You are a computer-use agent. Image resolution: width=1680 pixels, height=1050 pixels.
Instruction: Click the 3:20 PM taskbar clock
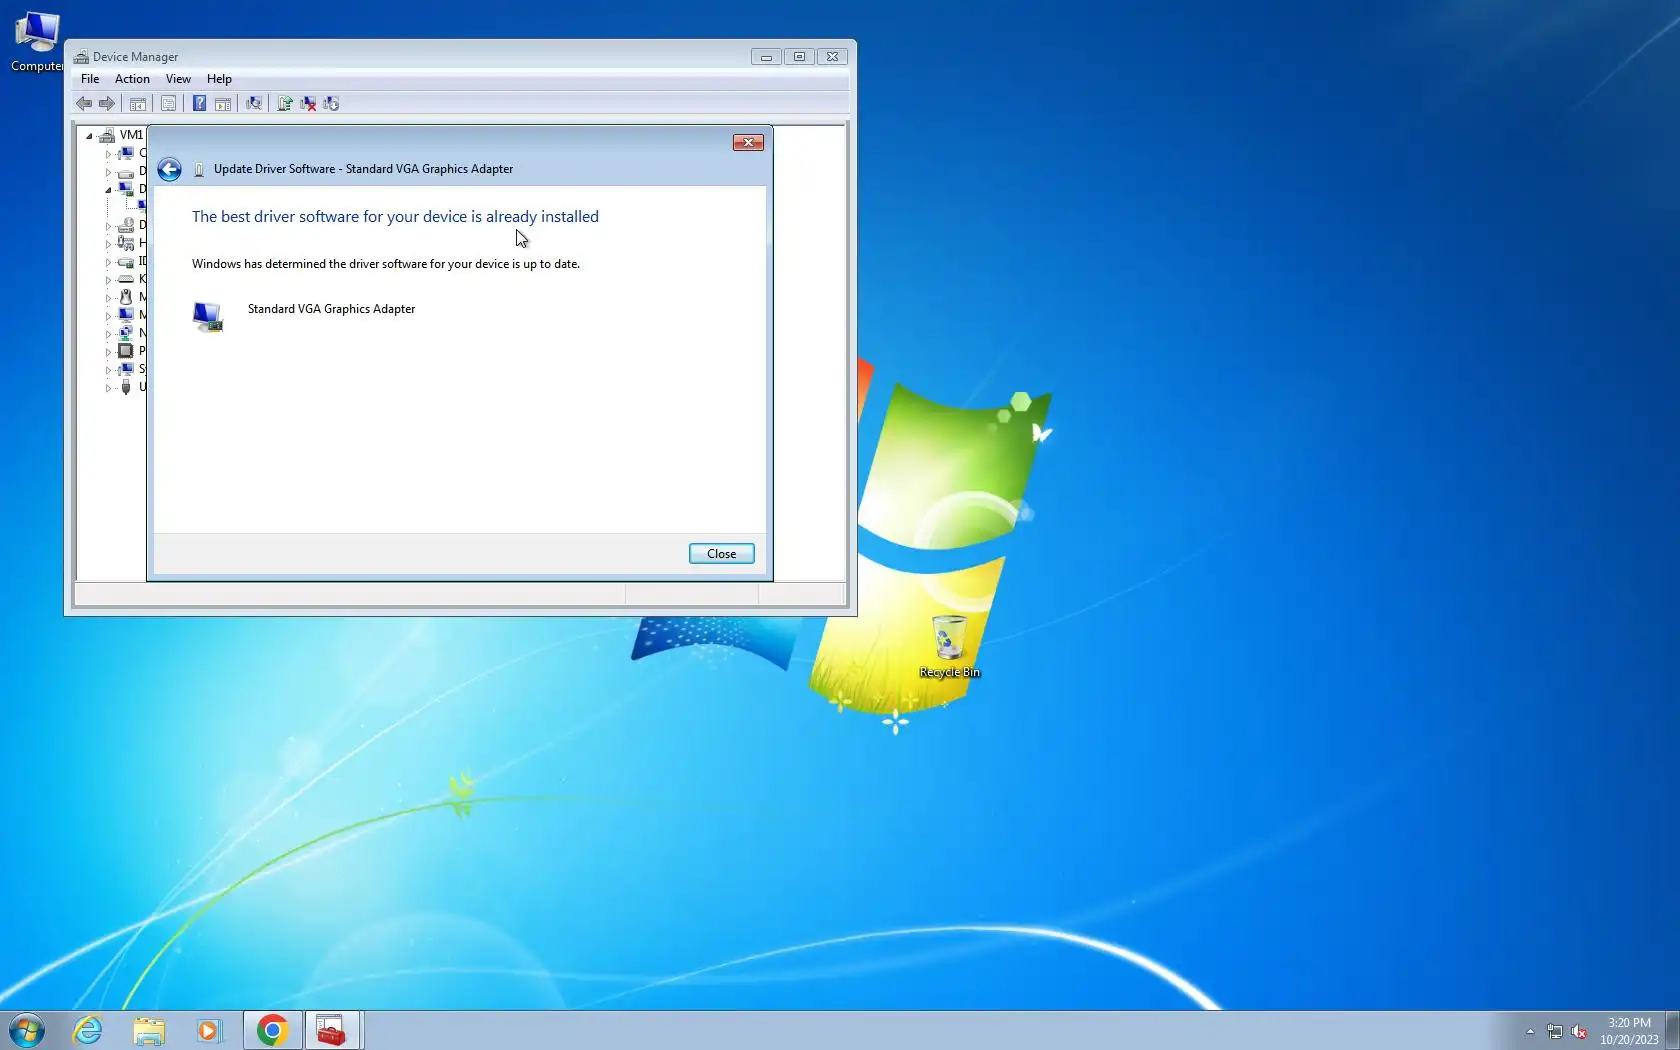pos(1629,1031)
